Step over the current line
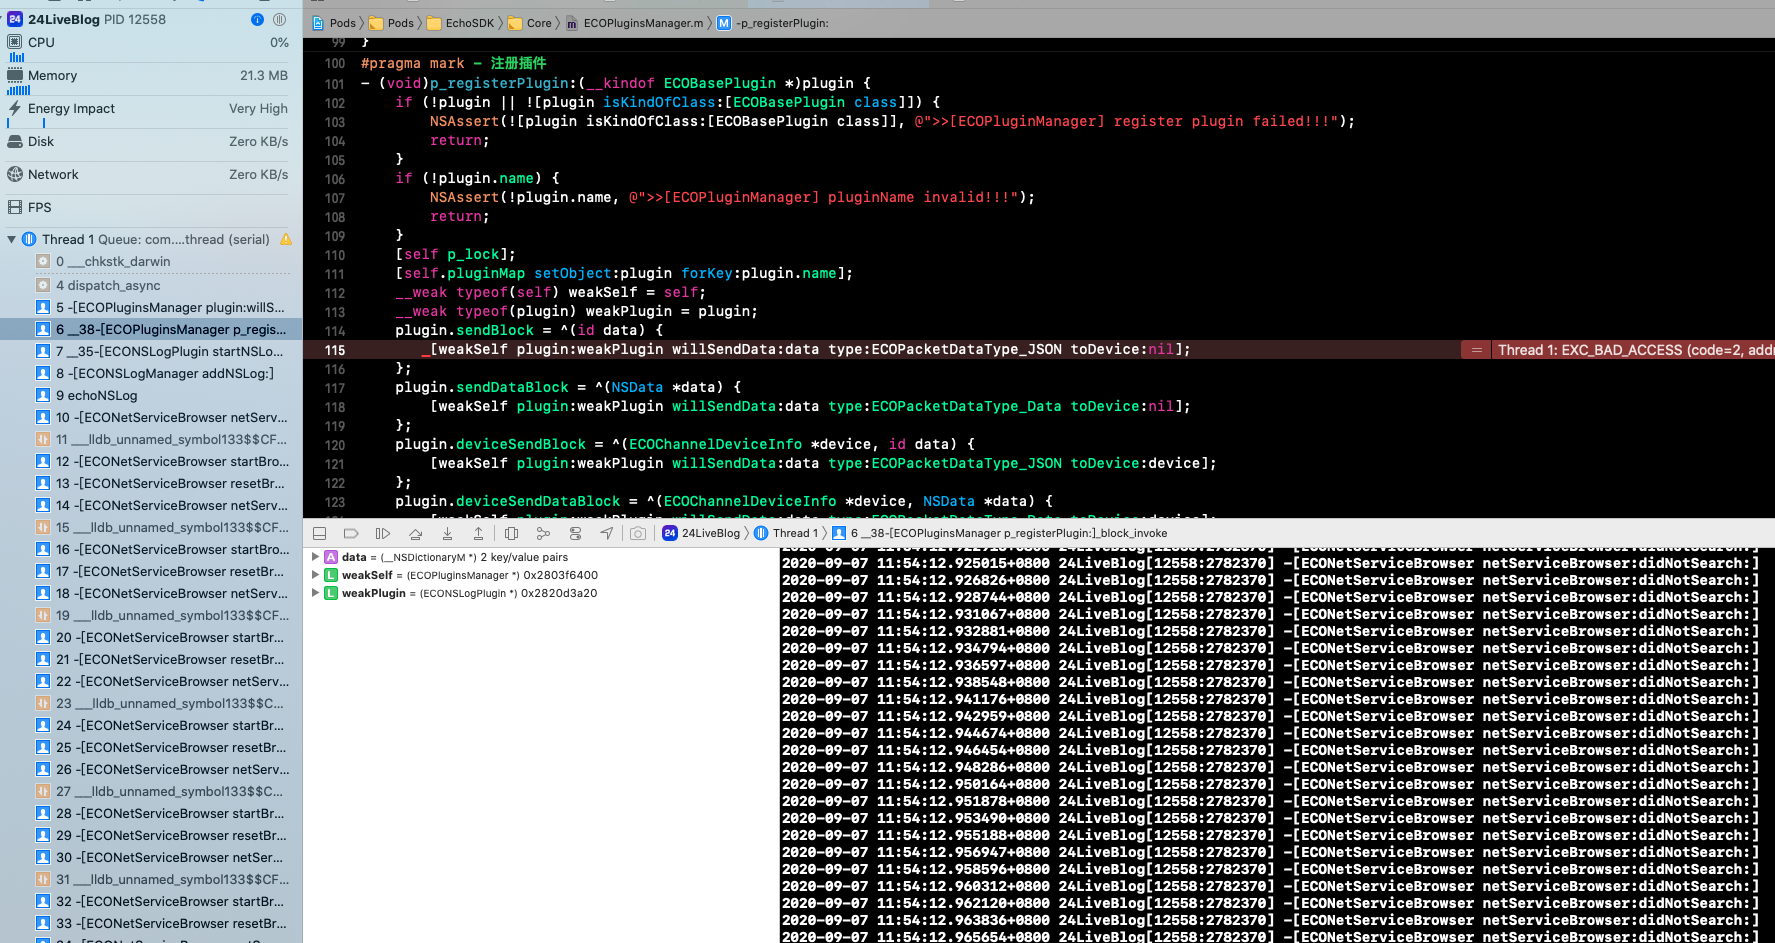The height and width of the screenshot is (943, 1775). 415,534
